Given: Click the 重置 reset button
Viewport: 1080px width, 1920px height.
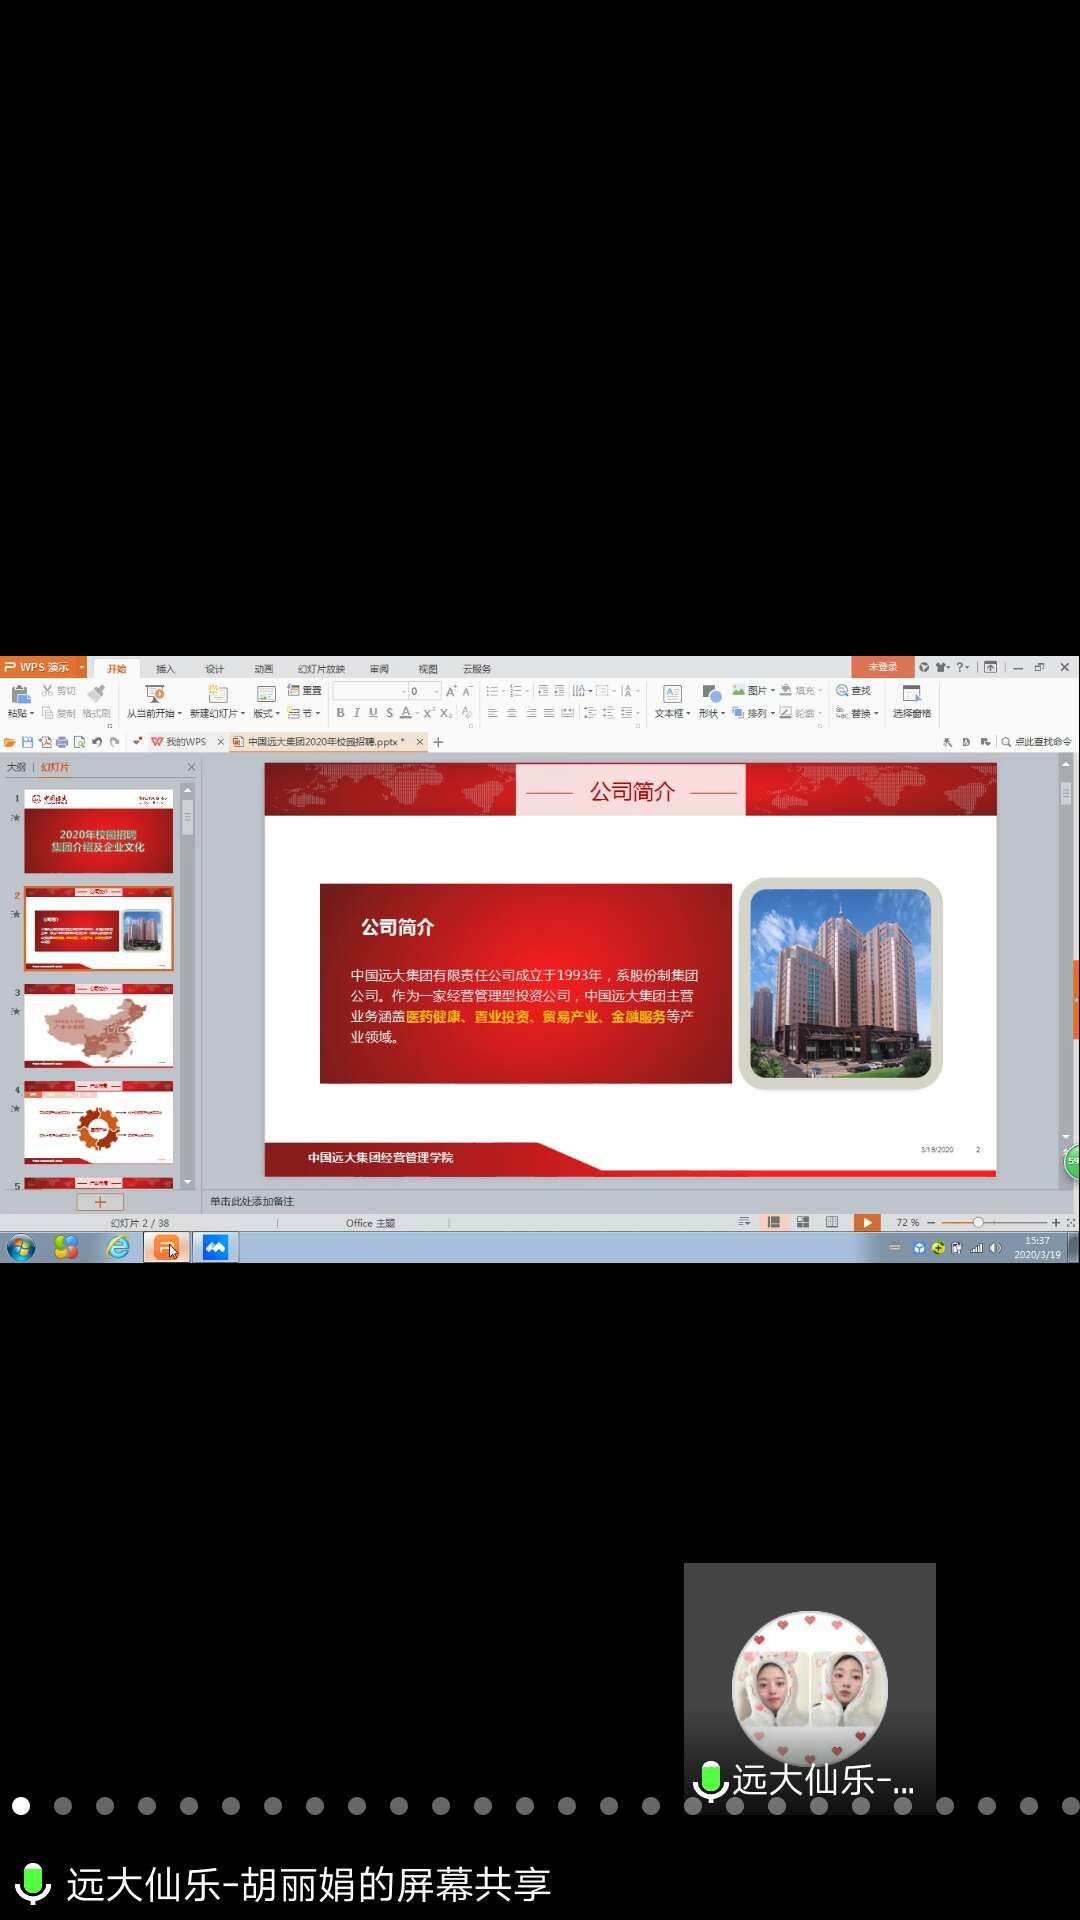Looking at the screenshot, I should [x=304, y=690].
